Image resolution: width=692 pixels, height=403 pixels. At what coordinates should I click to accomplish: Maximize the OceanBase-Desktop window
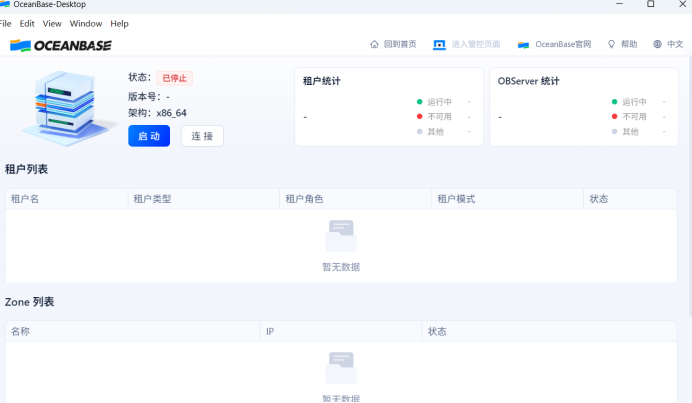point(651,4)
